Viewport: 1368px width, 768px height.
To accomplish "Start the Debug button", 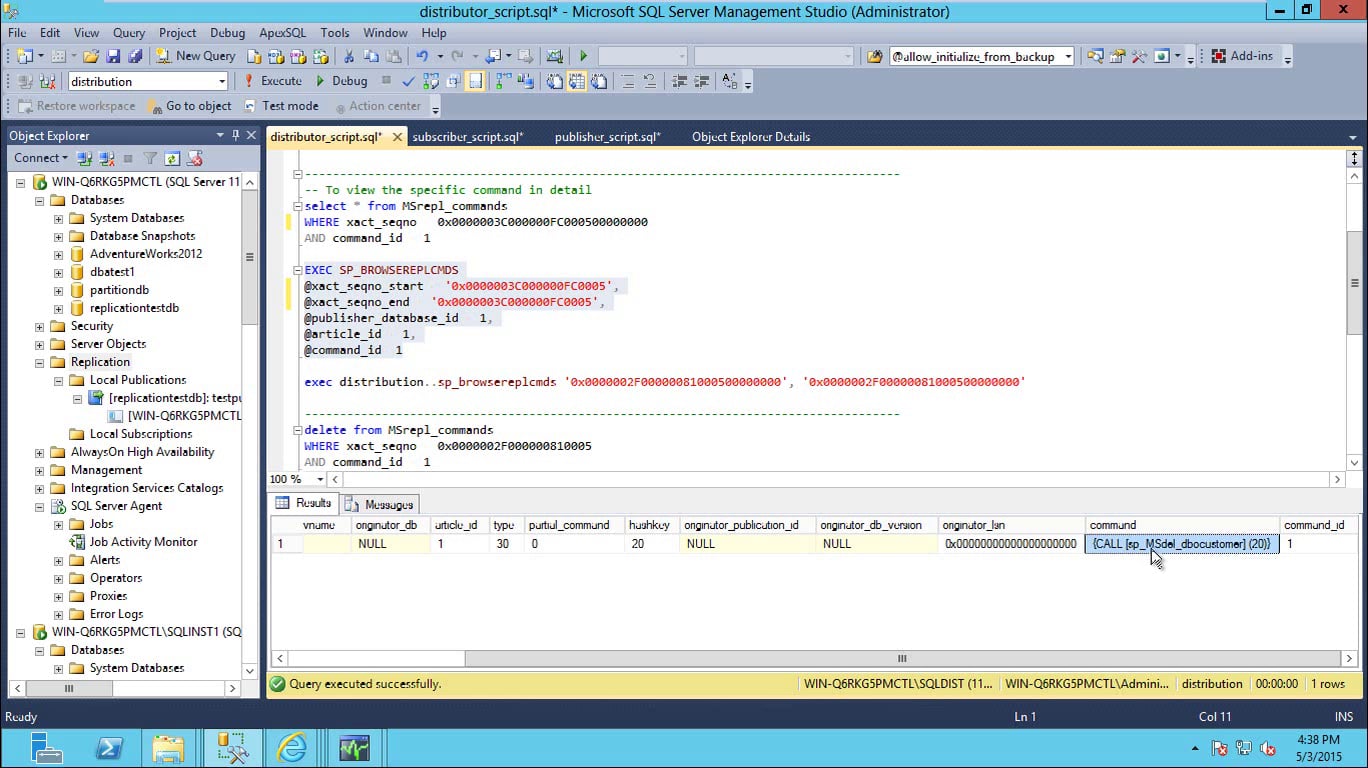I will pyautogui.click(x=341, y=81).
